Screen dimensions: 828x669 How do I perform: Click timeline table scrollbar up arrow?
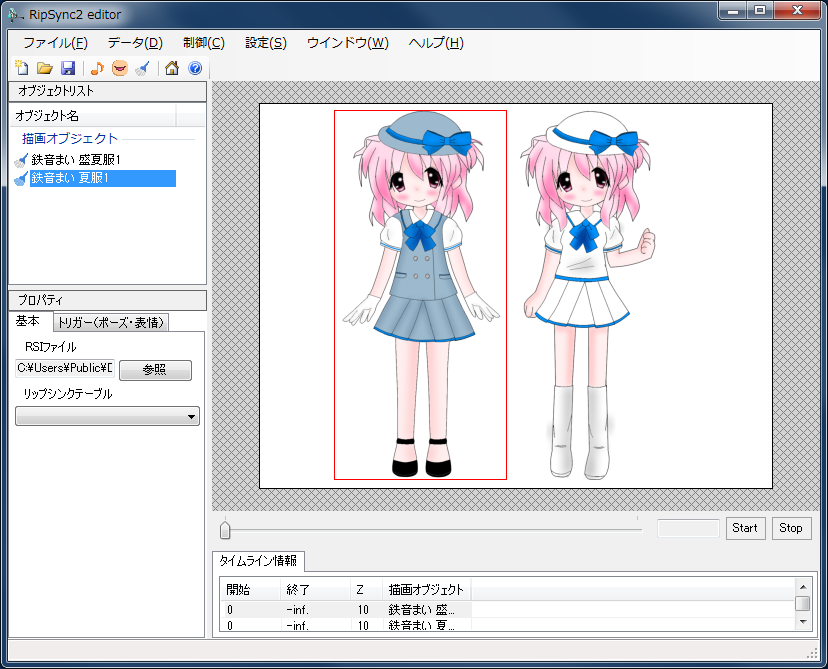point(803,587)
